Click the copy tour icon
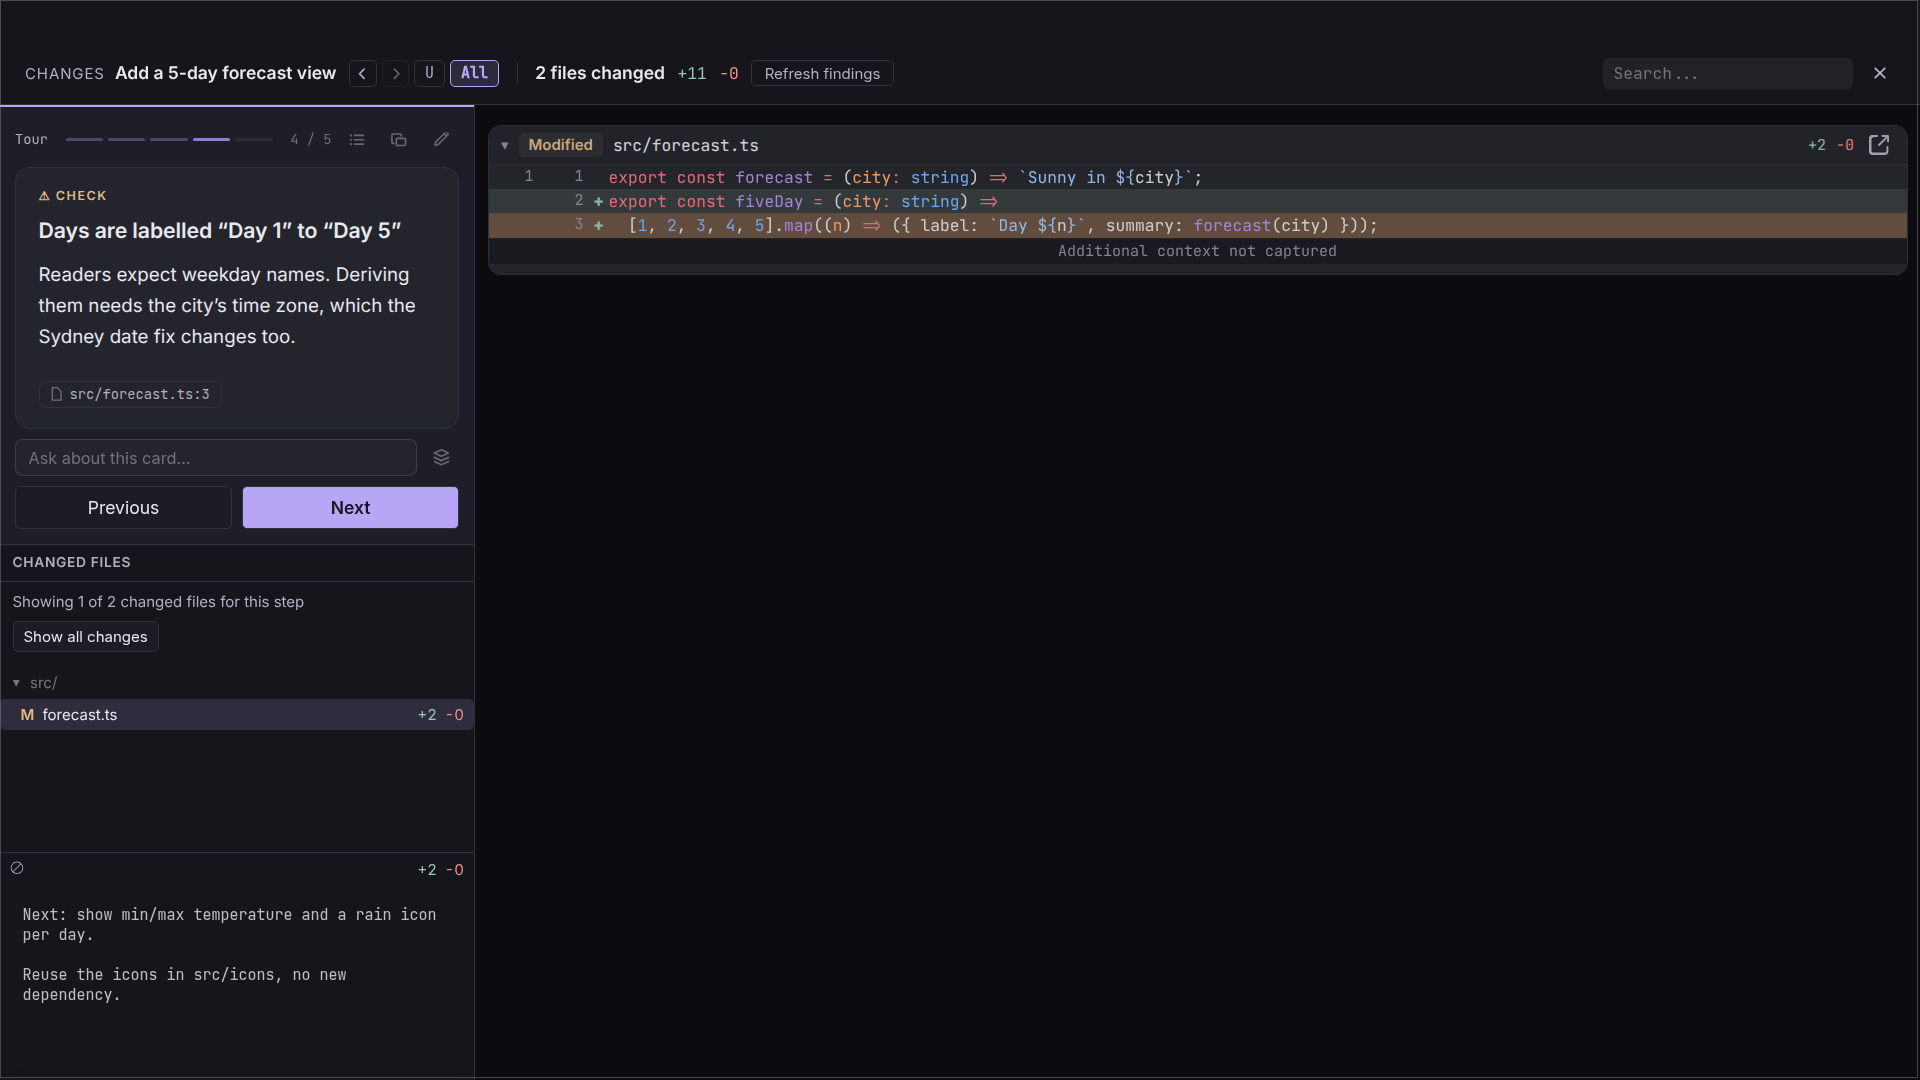The image size is (1920, 1080). 399,139
